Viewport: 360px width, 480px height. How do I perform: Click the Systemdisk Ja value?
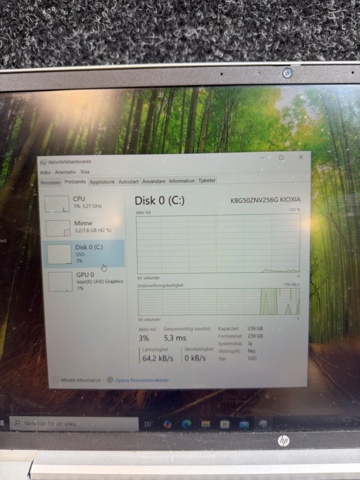250,343
